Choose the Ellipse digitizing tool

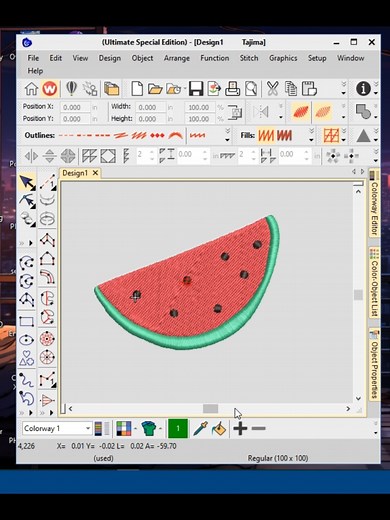click(x=27, y=340)
